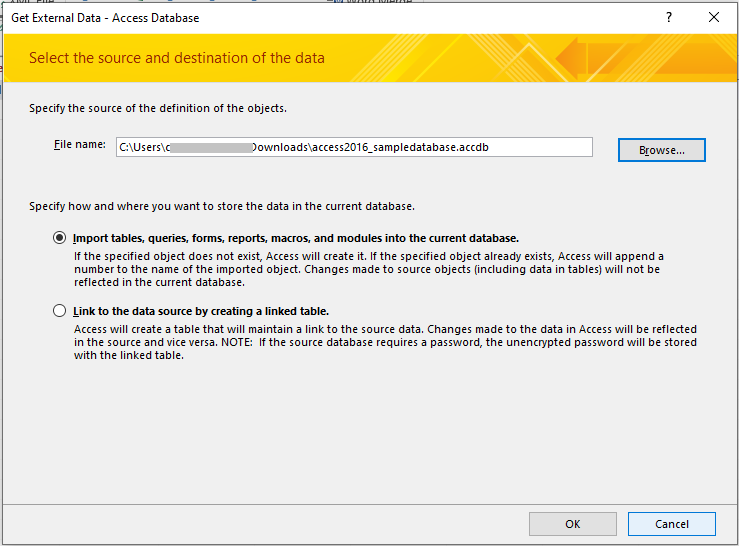Click the File name label
Screen dimensions: 739x546
(x=80, y=145)
